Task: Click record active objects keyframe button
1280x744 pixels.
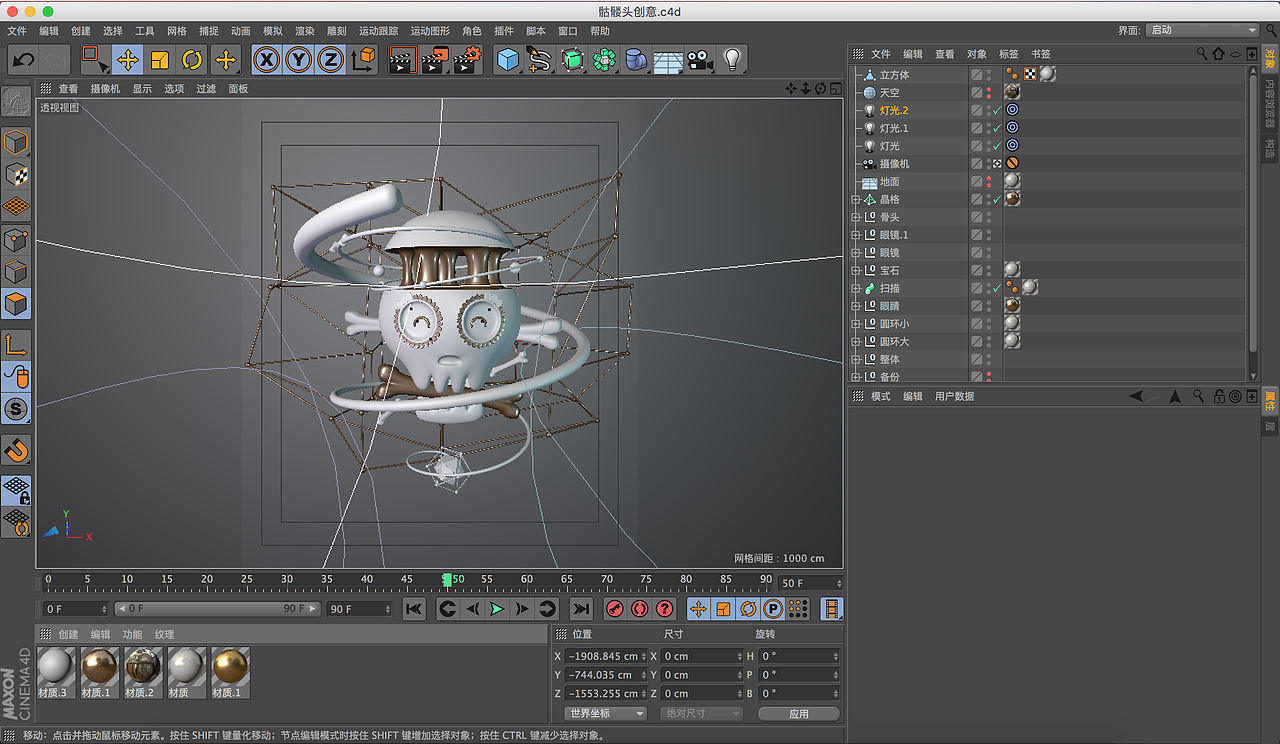Action: pos(615,608)
